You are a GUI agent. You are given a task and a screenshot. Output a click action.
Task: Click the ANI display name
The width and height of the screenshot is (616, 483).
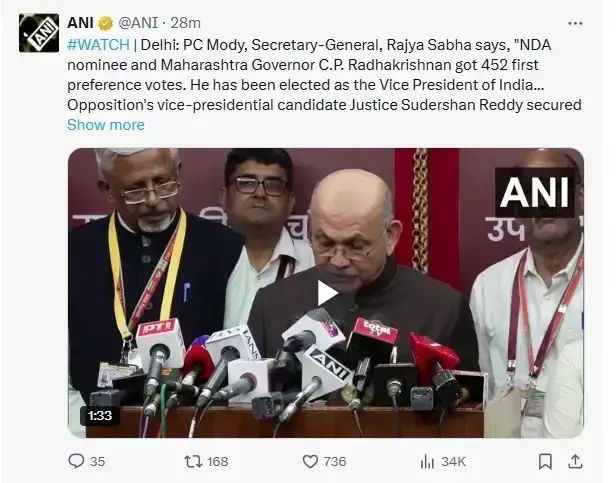[x=80, y=22]
